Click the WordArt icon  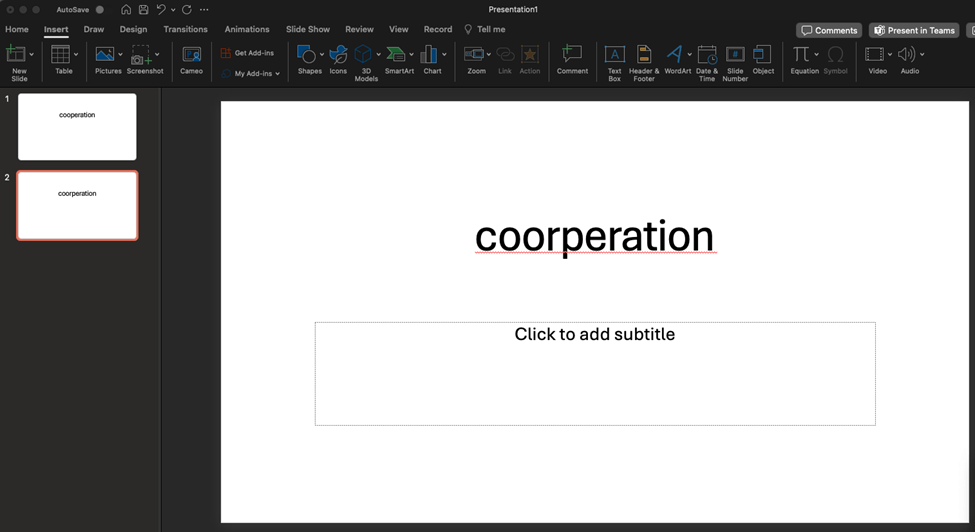click(675, 55)
